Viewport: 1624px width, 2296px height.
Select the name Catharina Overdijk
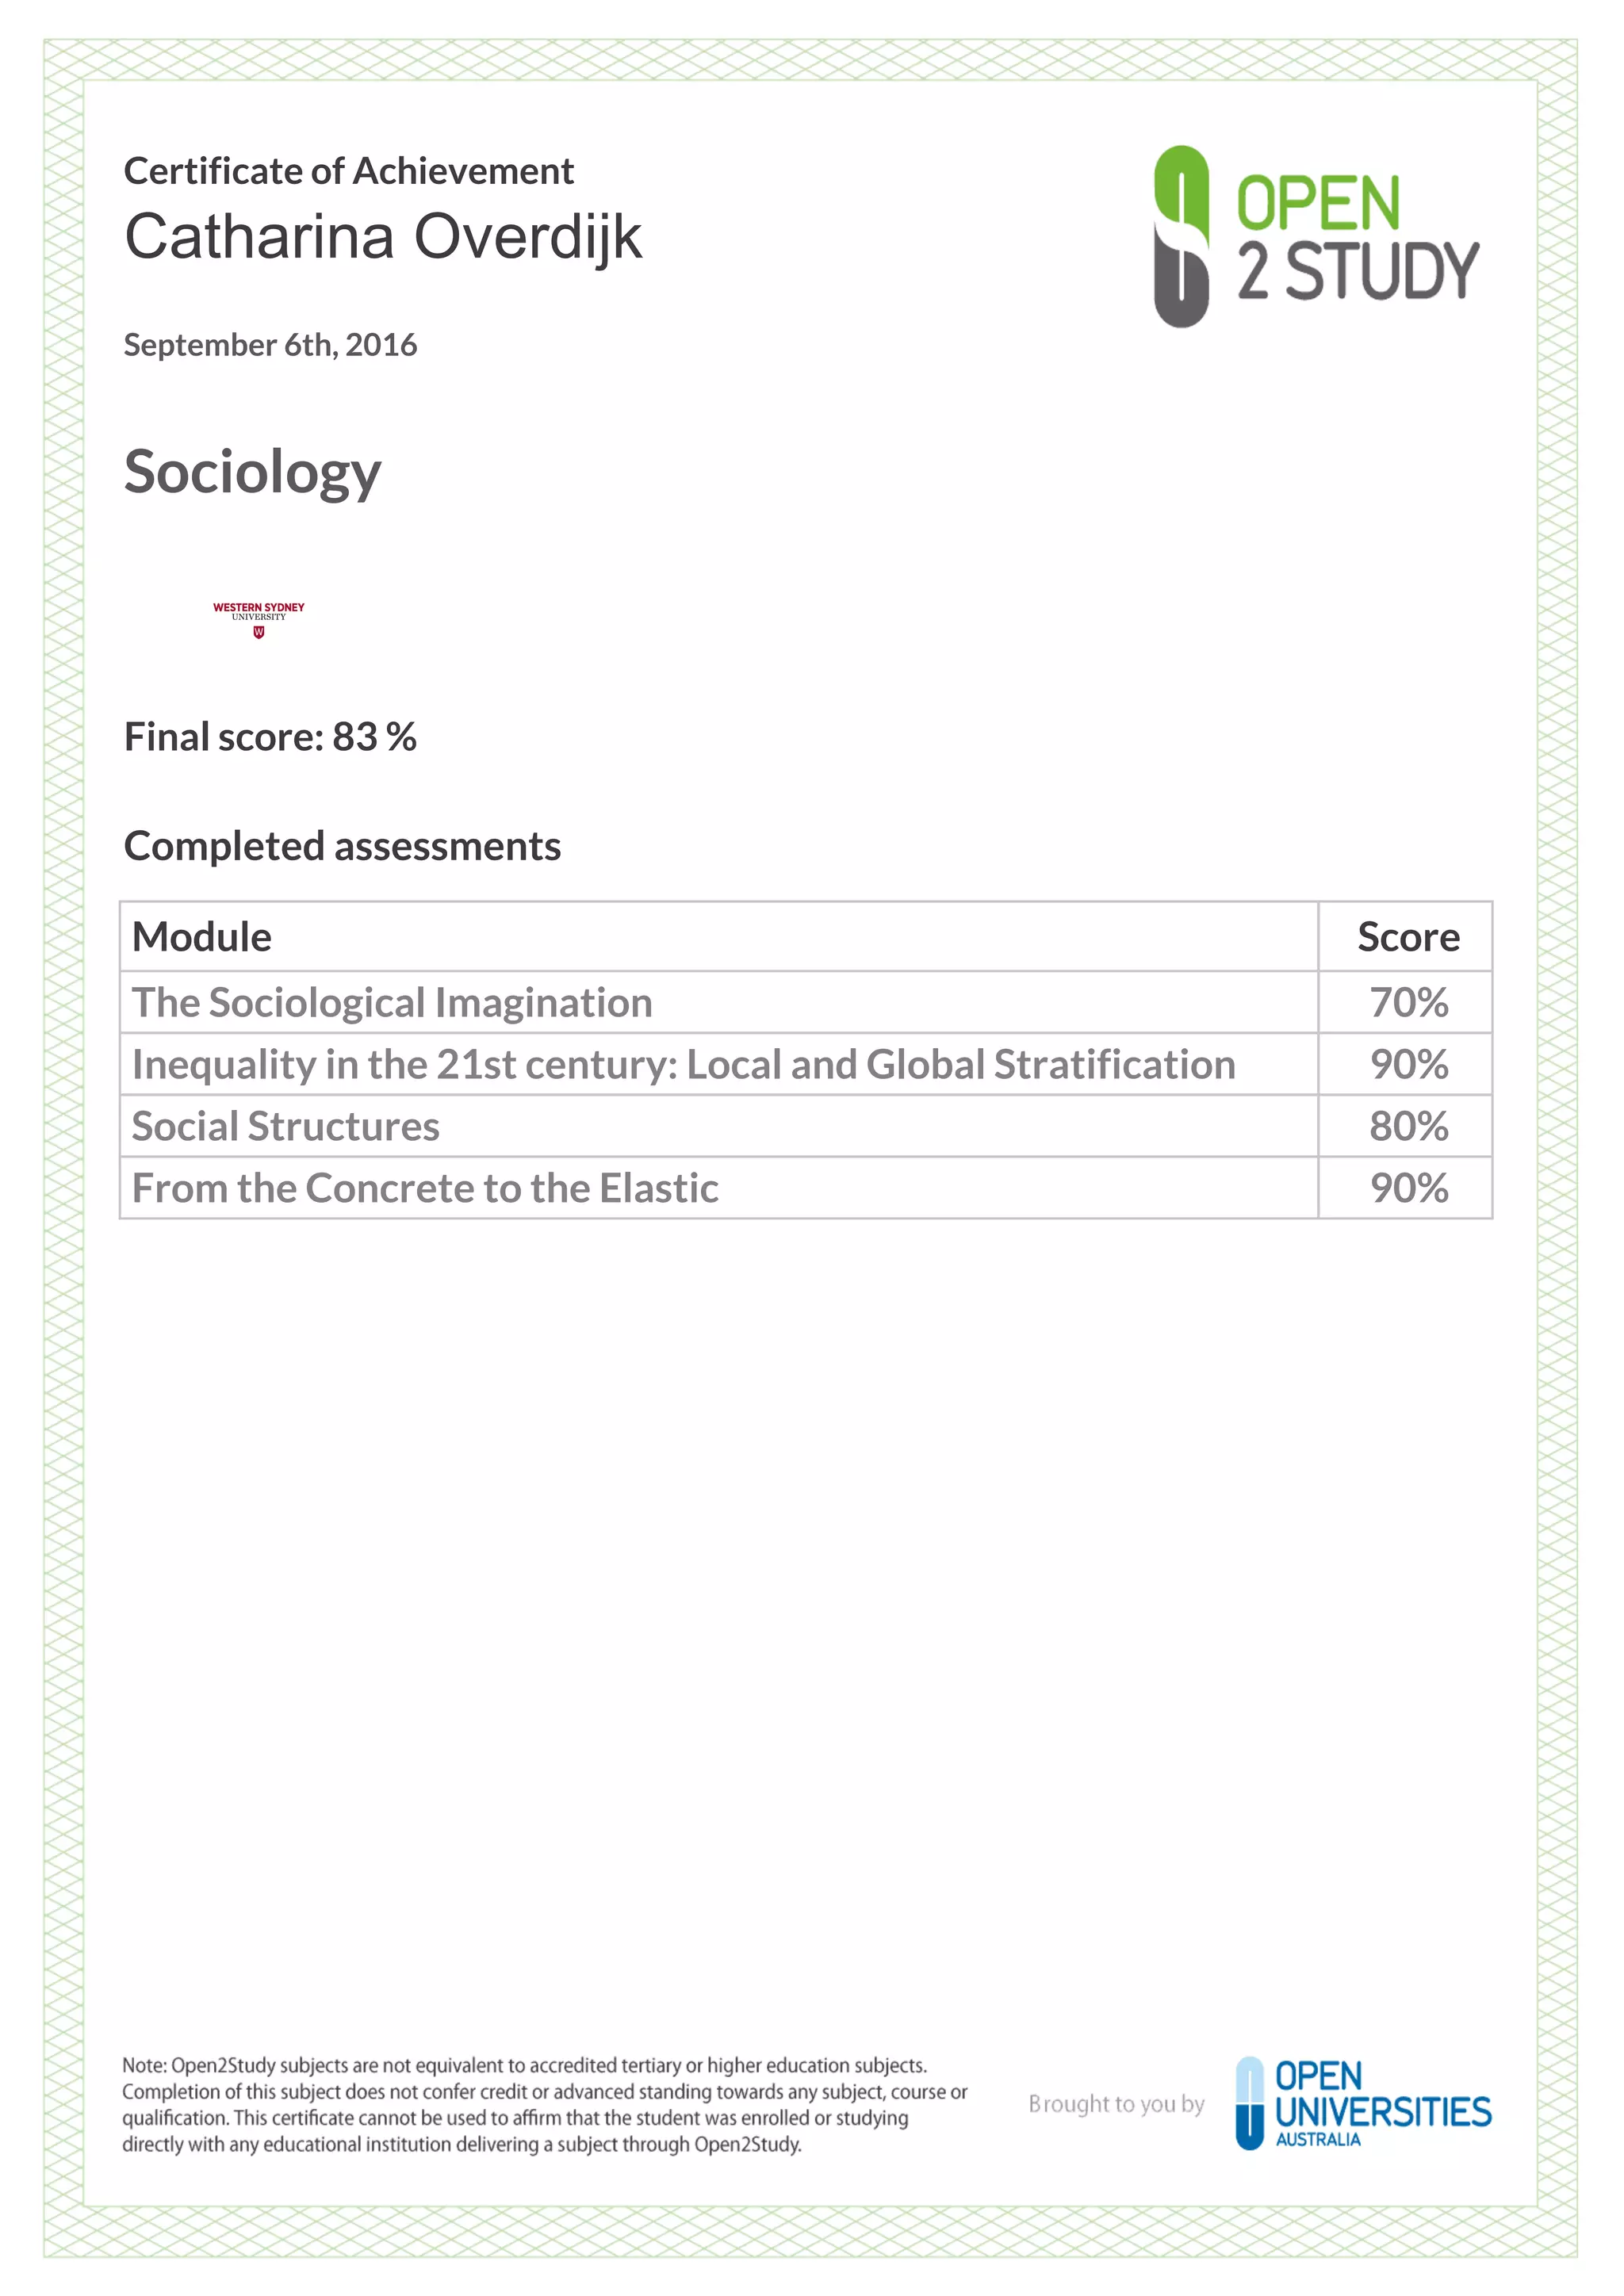pos(383,238)
